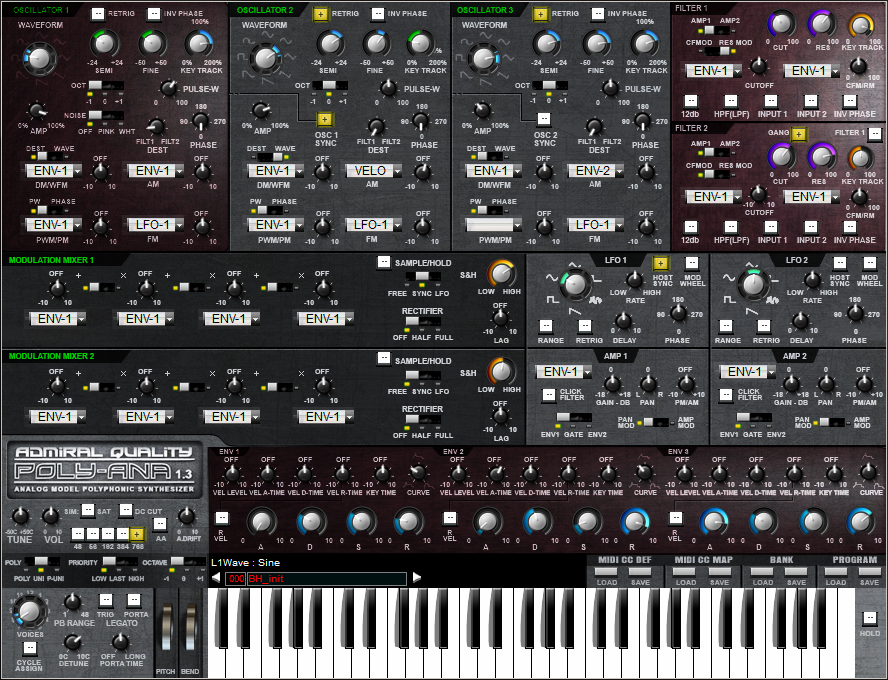The image size is (888, 680).
Task: Click the Modulation Mixer 2 LAG knob
Action: [x=501, y=416]
